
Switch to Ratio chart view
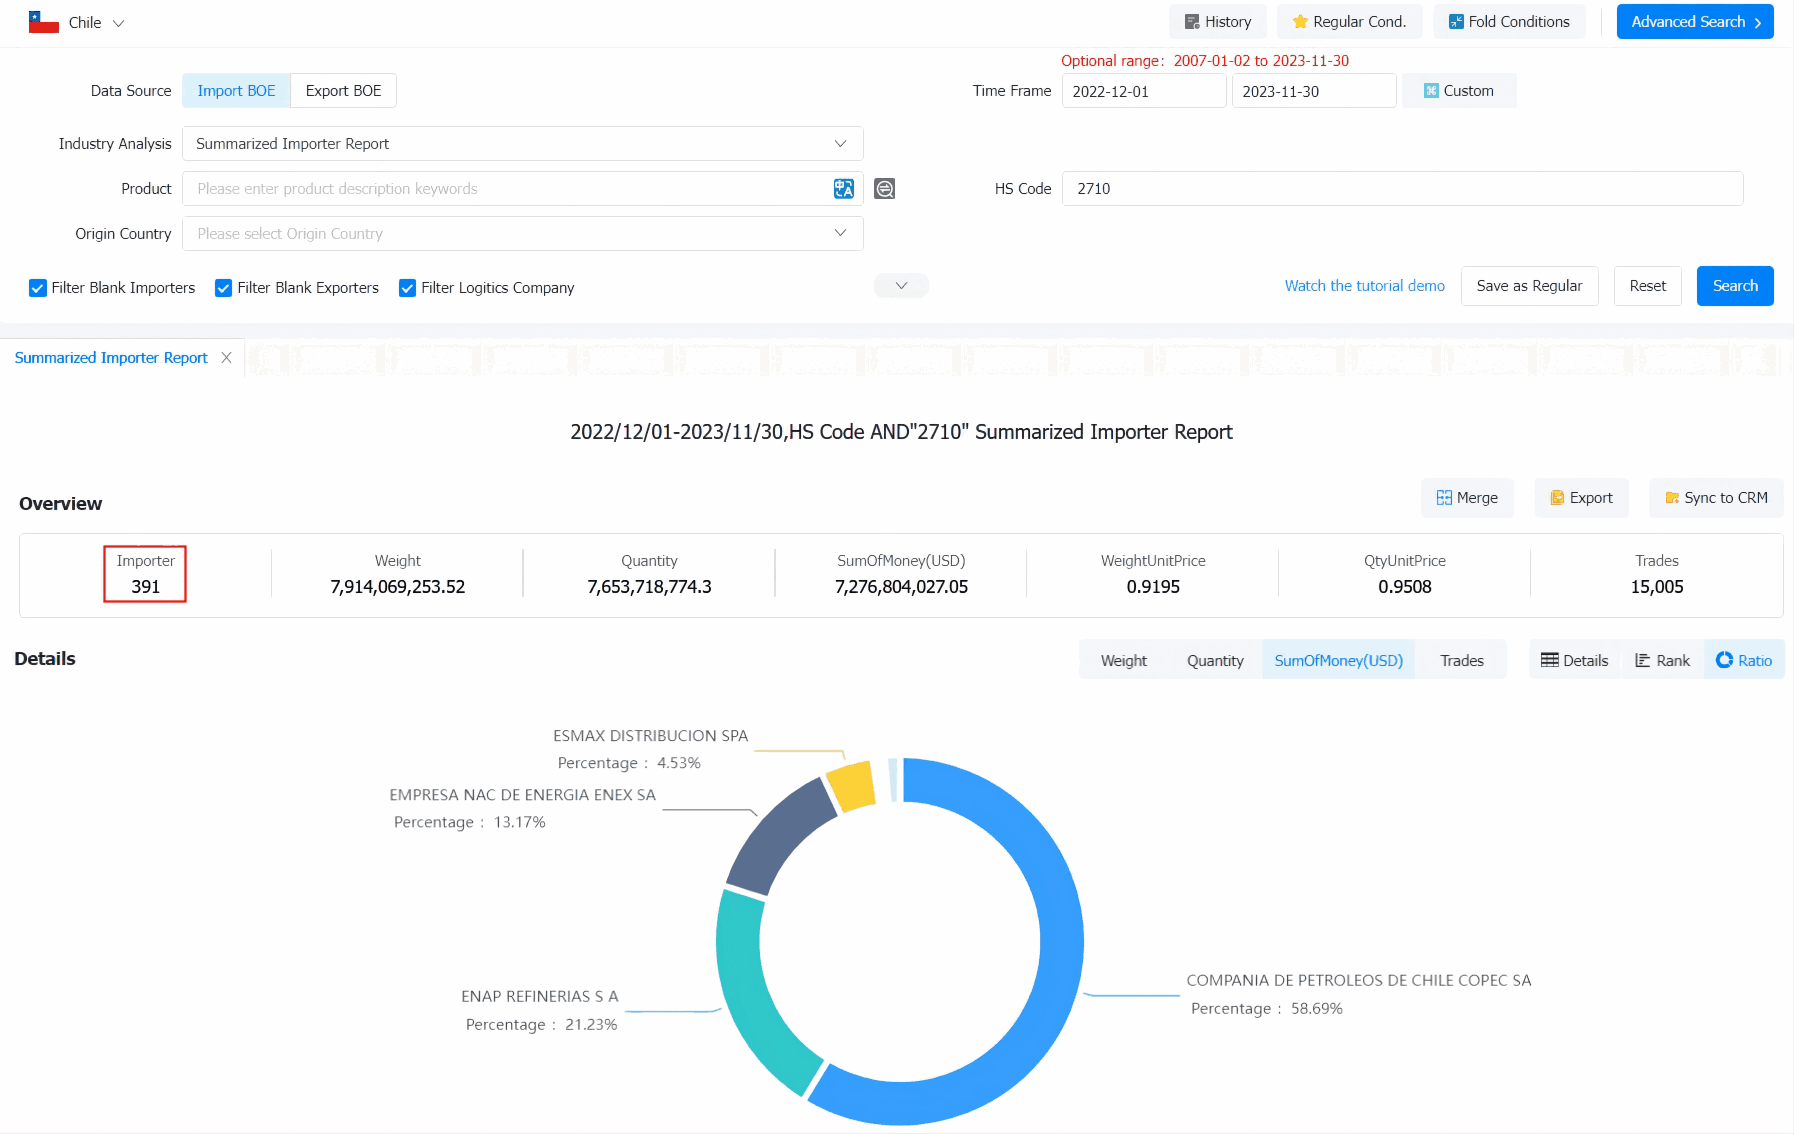[x=1744, y=660]
